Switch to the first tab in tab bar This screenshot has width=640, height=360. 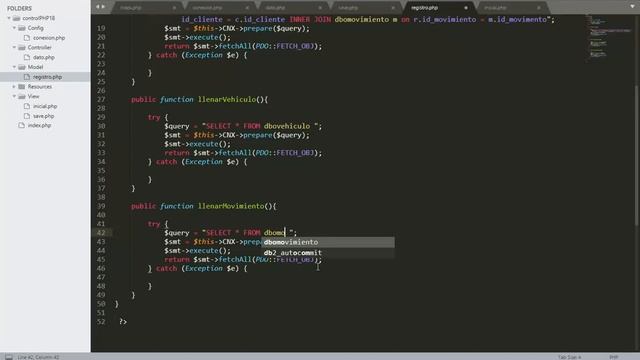coord(147,8)
